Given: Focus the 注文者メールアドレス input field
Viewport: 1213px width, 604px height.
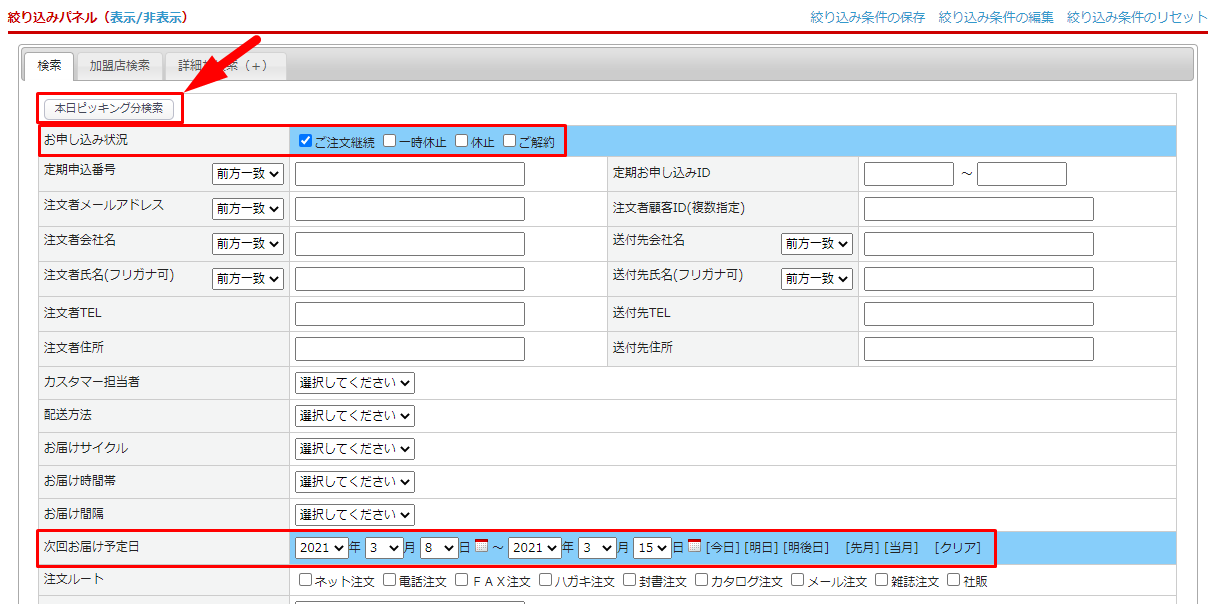Looking at the screenshot, I should pyautogui.click(x=409, y=209).
